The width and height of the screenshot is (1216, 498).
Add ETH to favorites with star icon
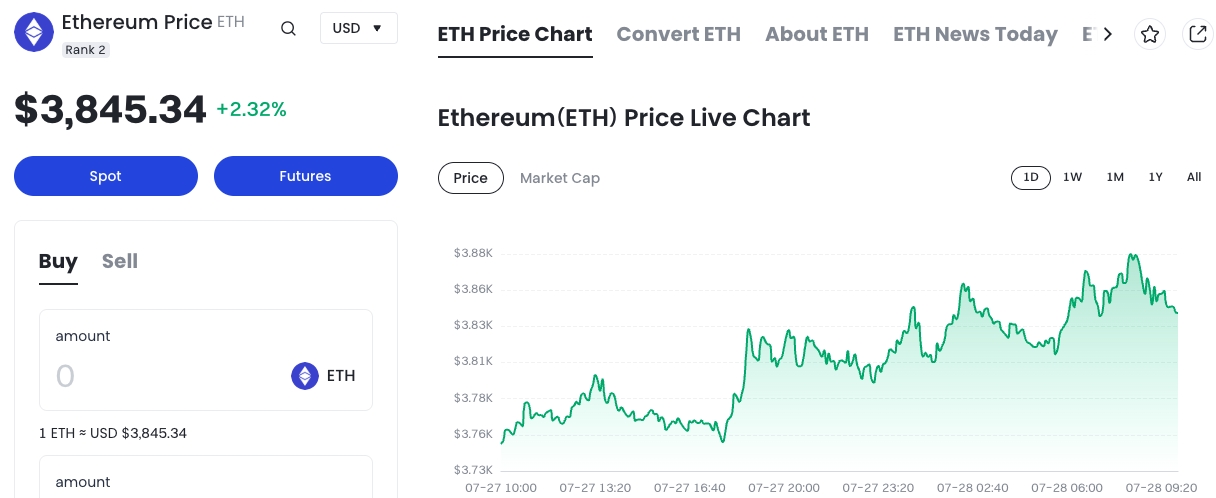pos(1150,35)
